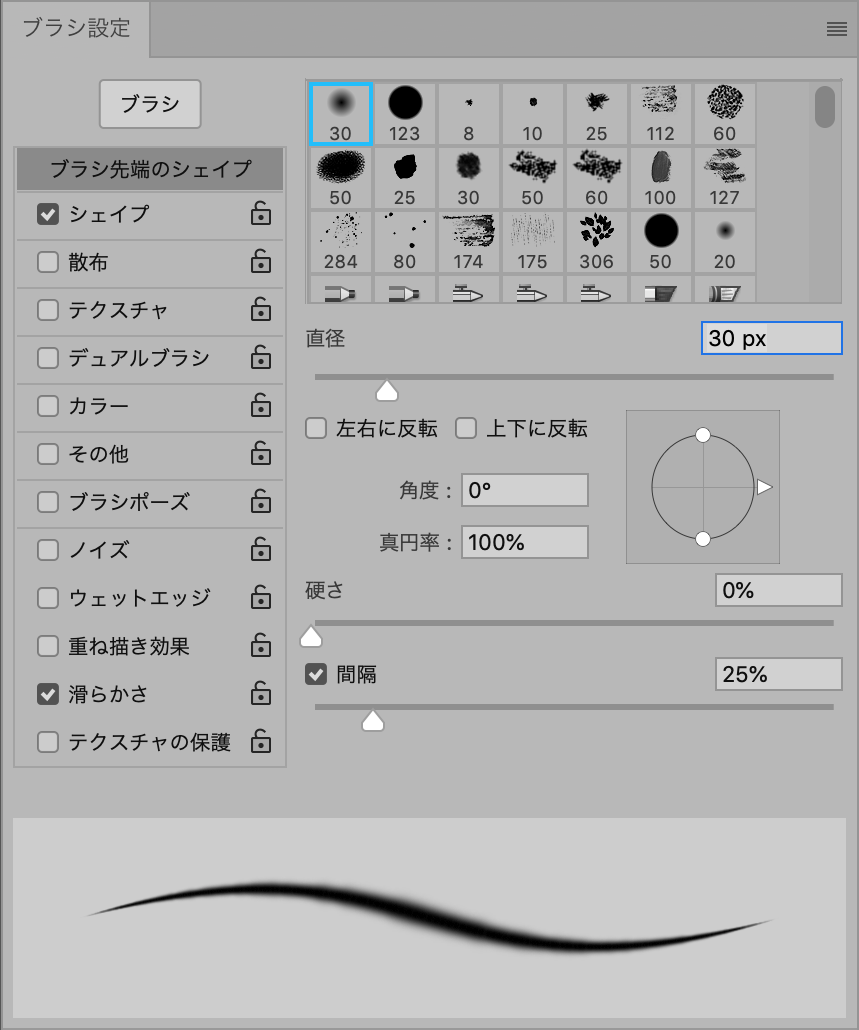Click the lock icon next to 散布
Image resolution: width=859 pixels, height=1030 pixels.
pos(260,262)
